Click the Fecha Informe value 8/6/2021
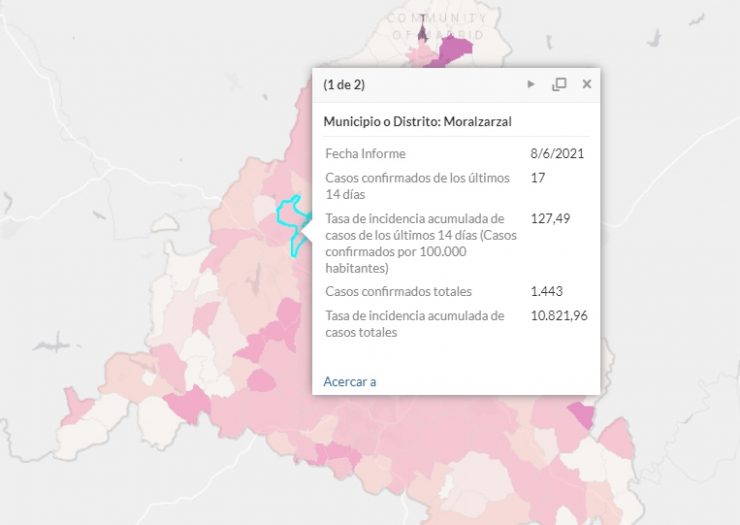The width and height of the screenshot is (740, 525). 557,153
